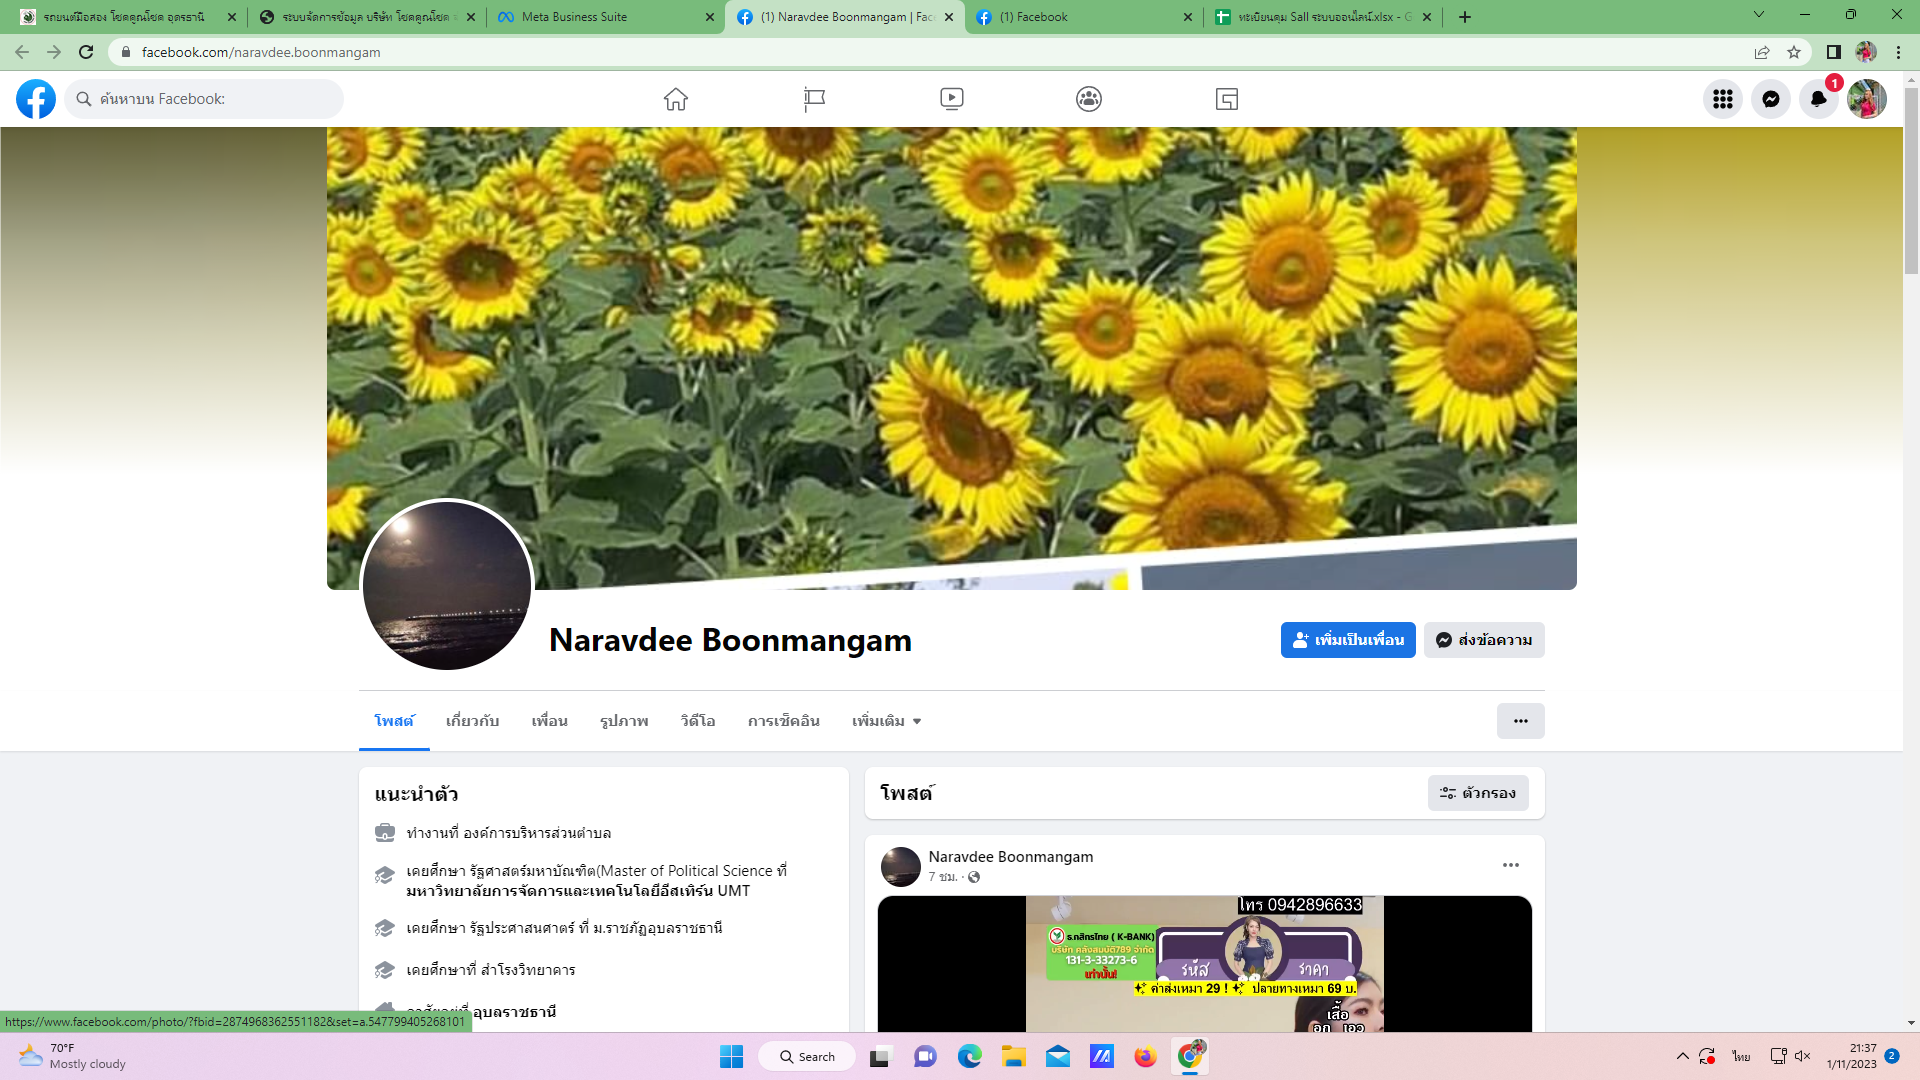1920x1080 pixels.
Task: Click the vertical page scrollbar thumb
Action: click(x=1911, y=180)
